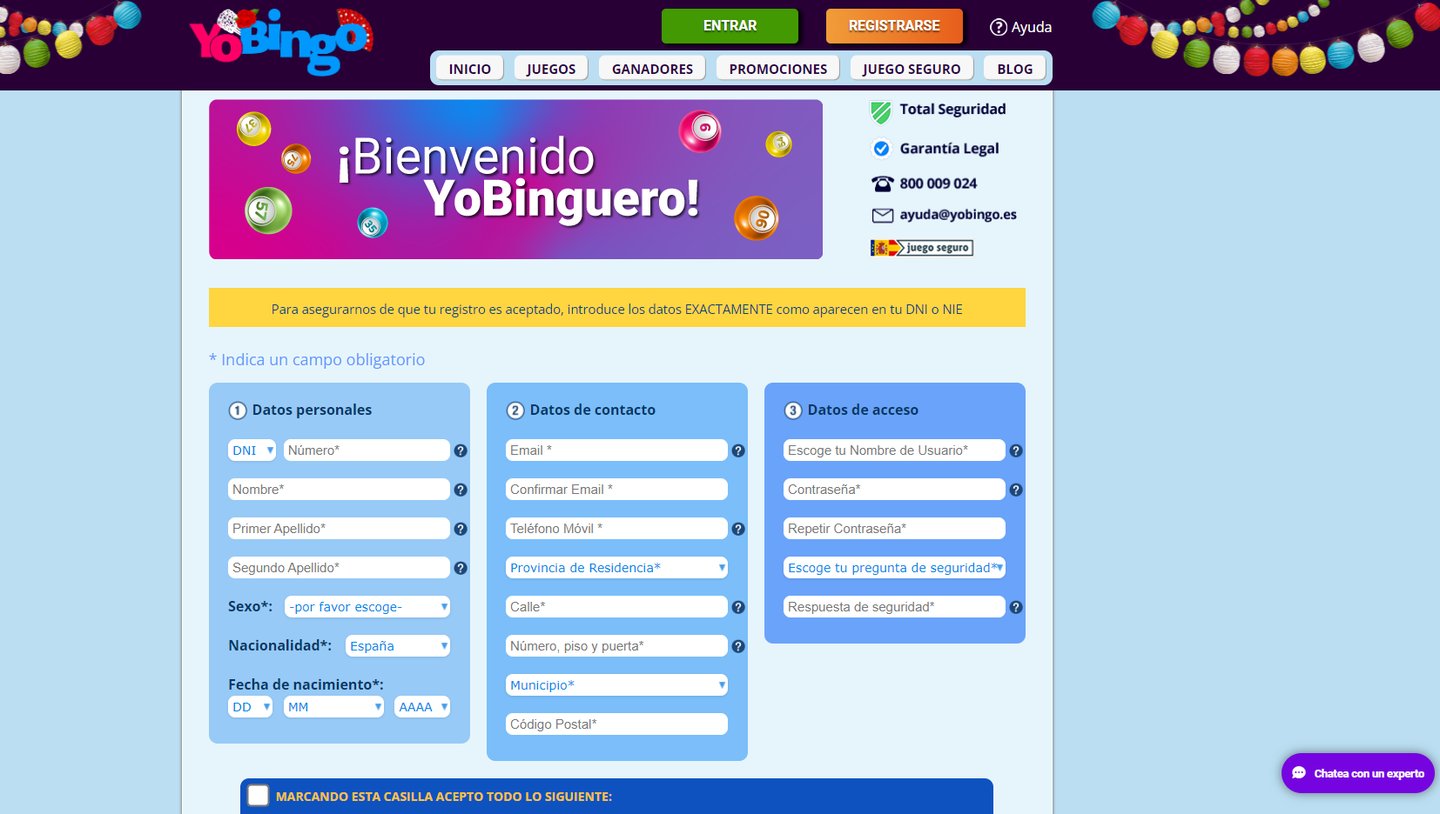Image resolution: width=1440 pixels, height=814 pixels.
Task: Open help icon beside Primer Apellido
Action: point(460,529)
